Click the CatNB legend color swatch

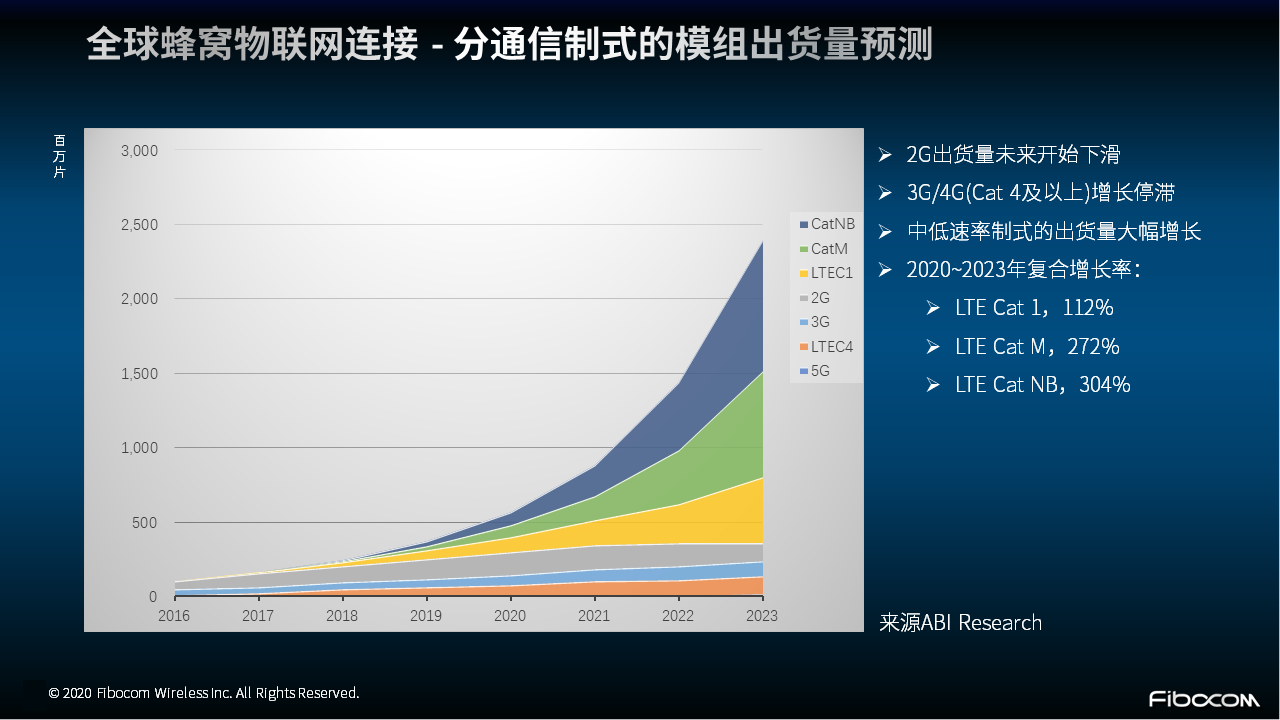(x=803, y=224)
